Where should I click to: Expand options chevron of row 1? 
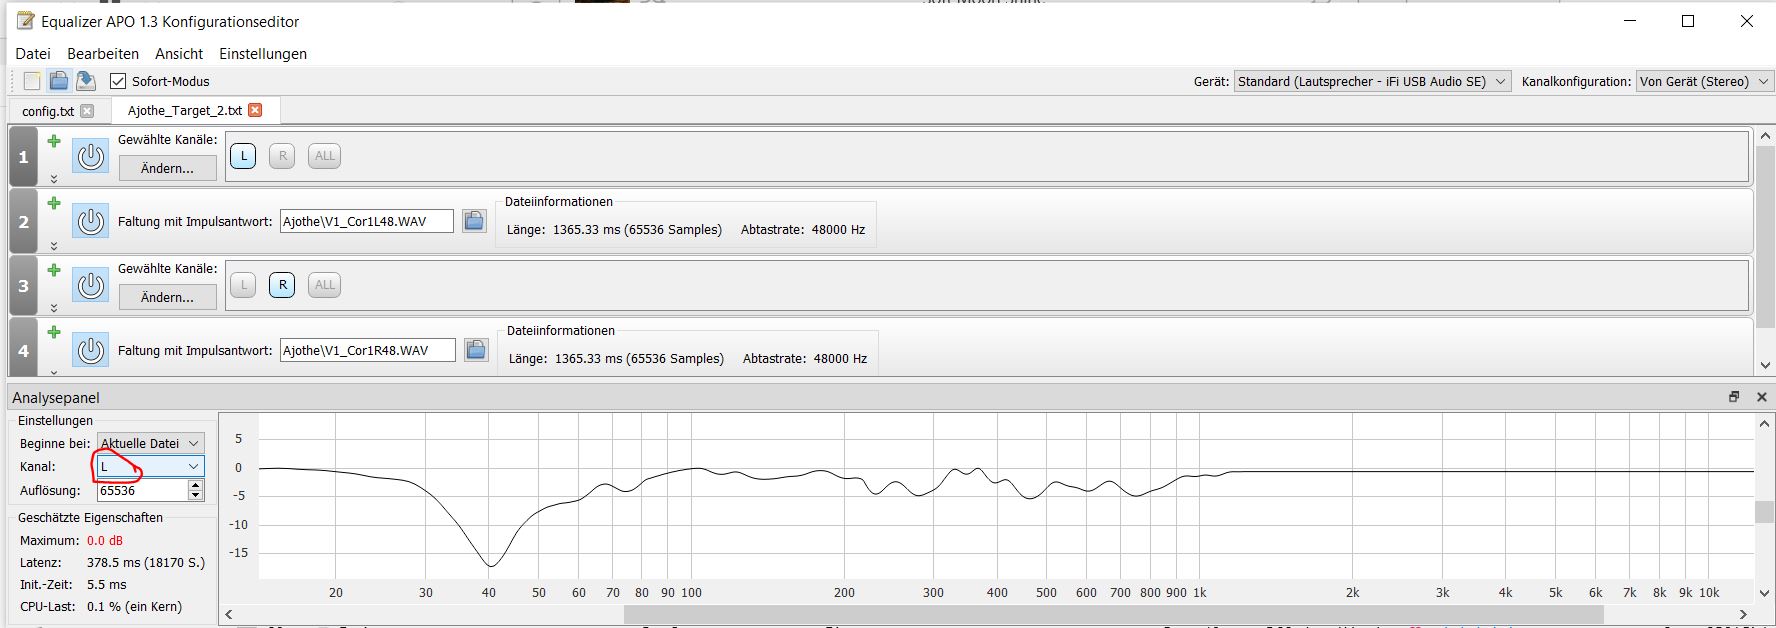(54, 179)
